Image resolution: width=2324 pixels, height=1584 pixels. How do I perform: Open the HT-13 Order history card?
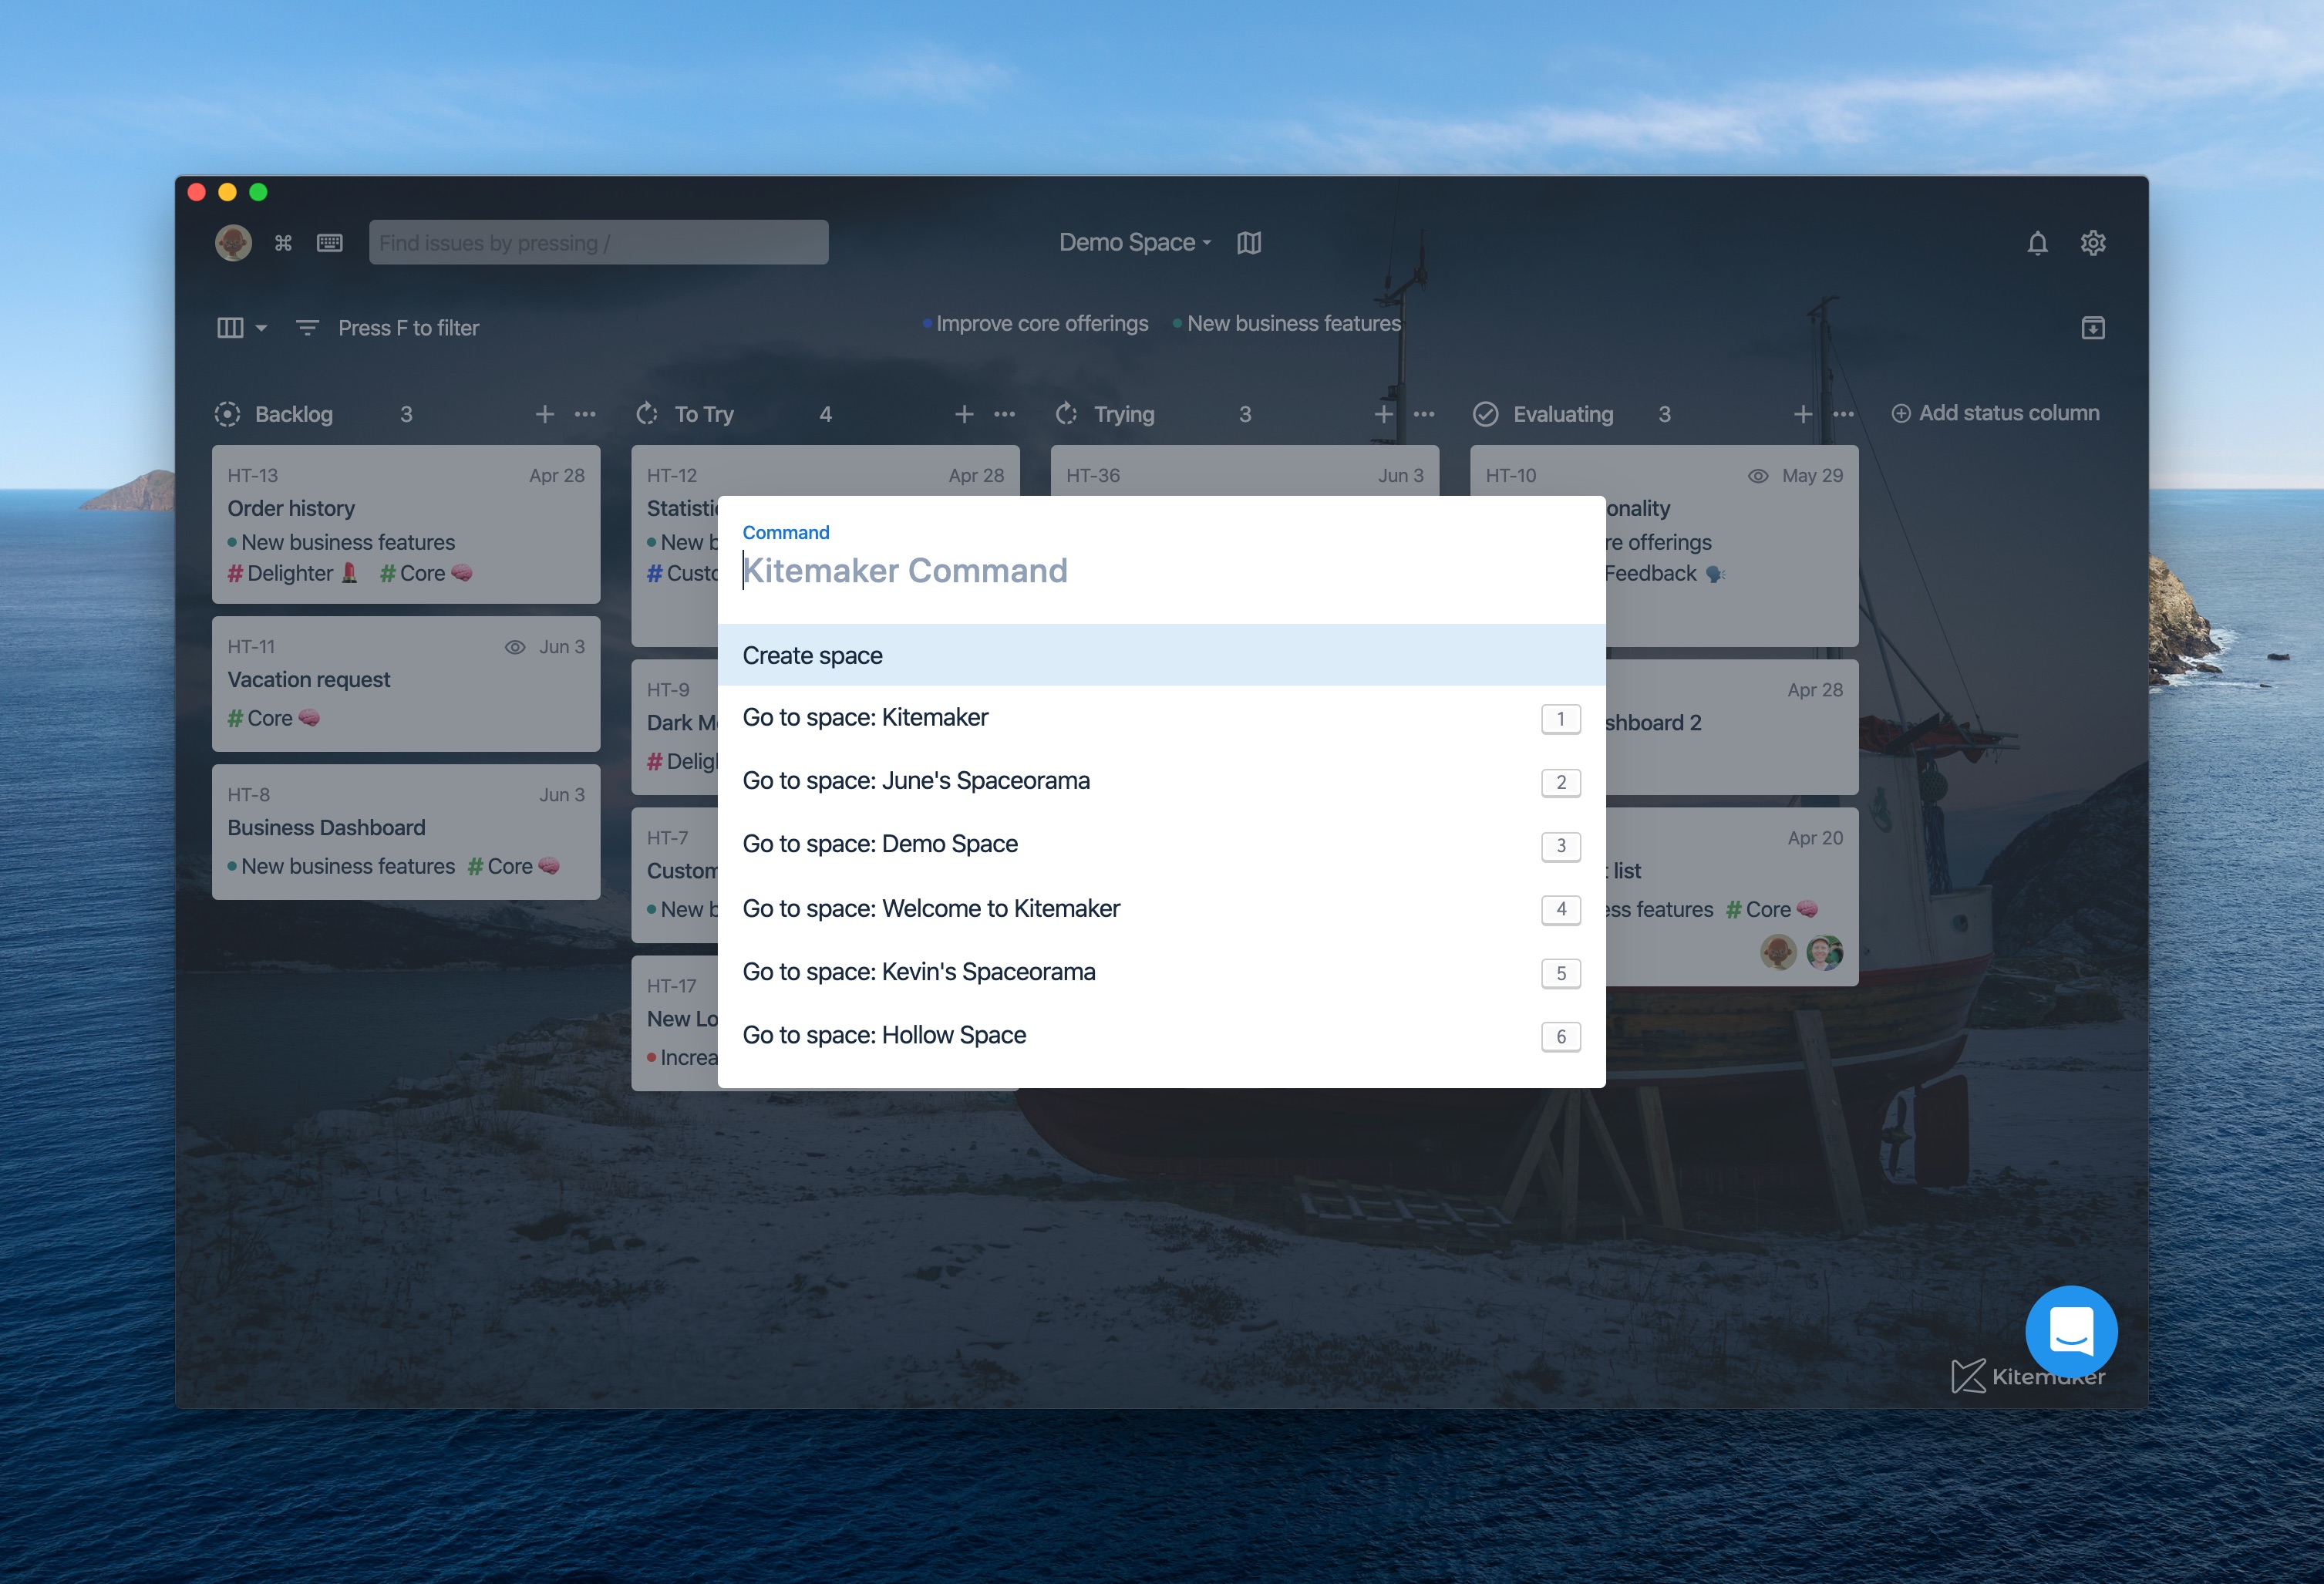coord(406,524)
